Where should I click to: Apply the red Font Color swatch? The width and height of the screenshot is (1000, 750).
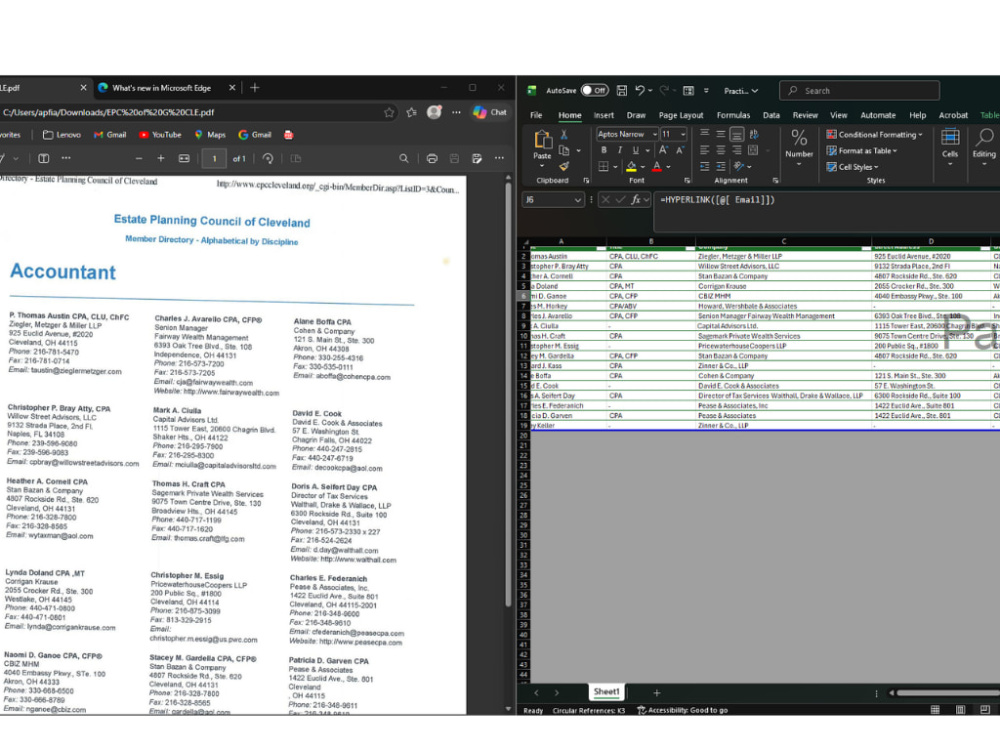point(657,166)
